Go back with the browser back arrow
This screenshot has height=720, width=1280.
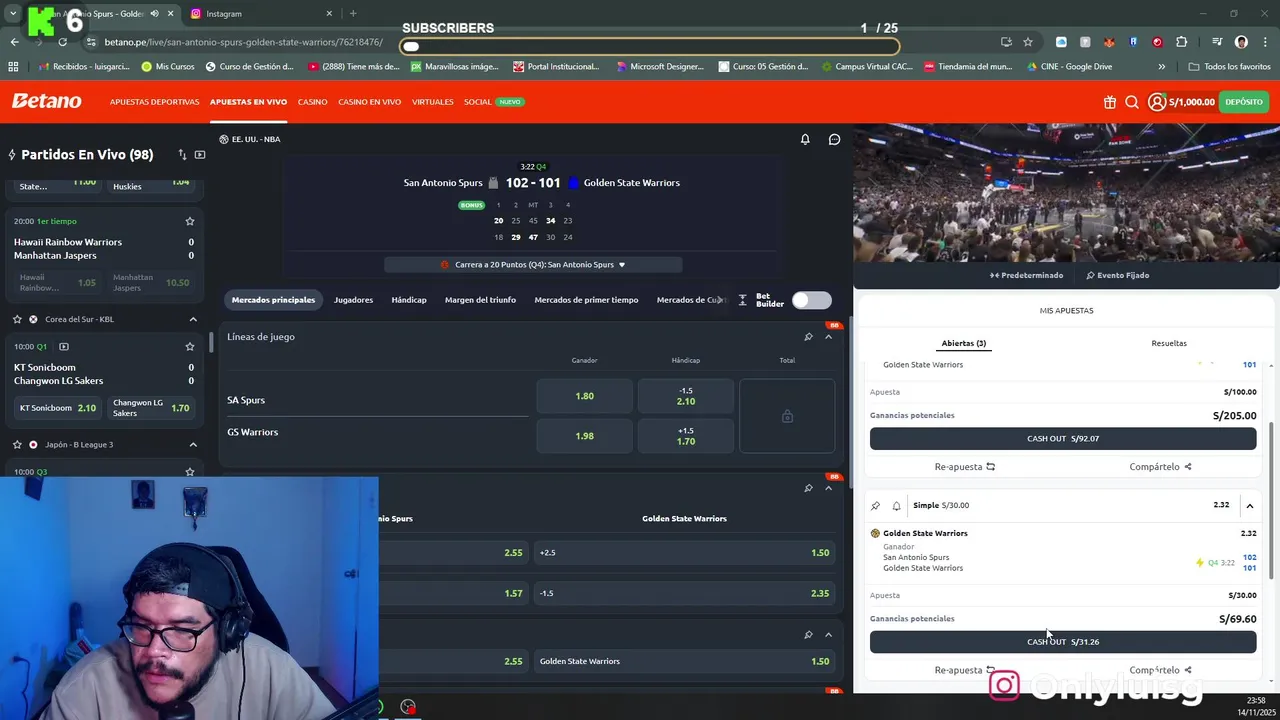[14, 42]
